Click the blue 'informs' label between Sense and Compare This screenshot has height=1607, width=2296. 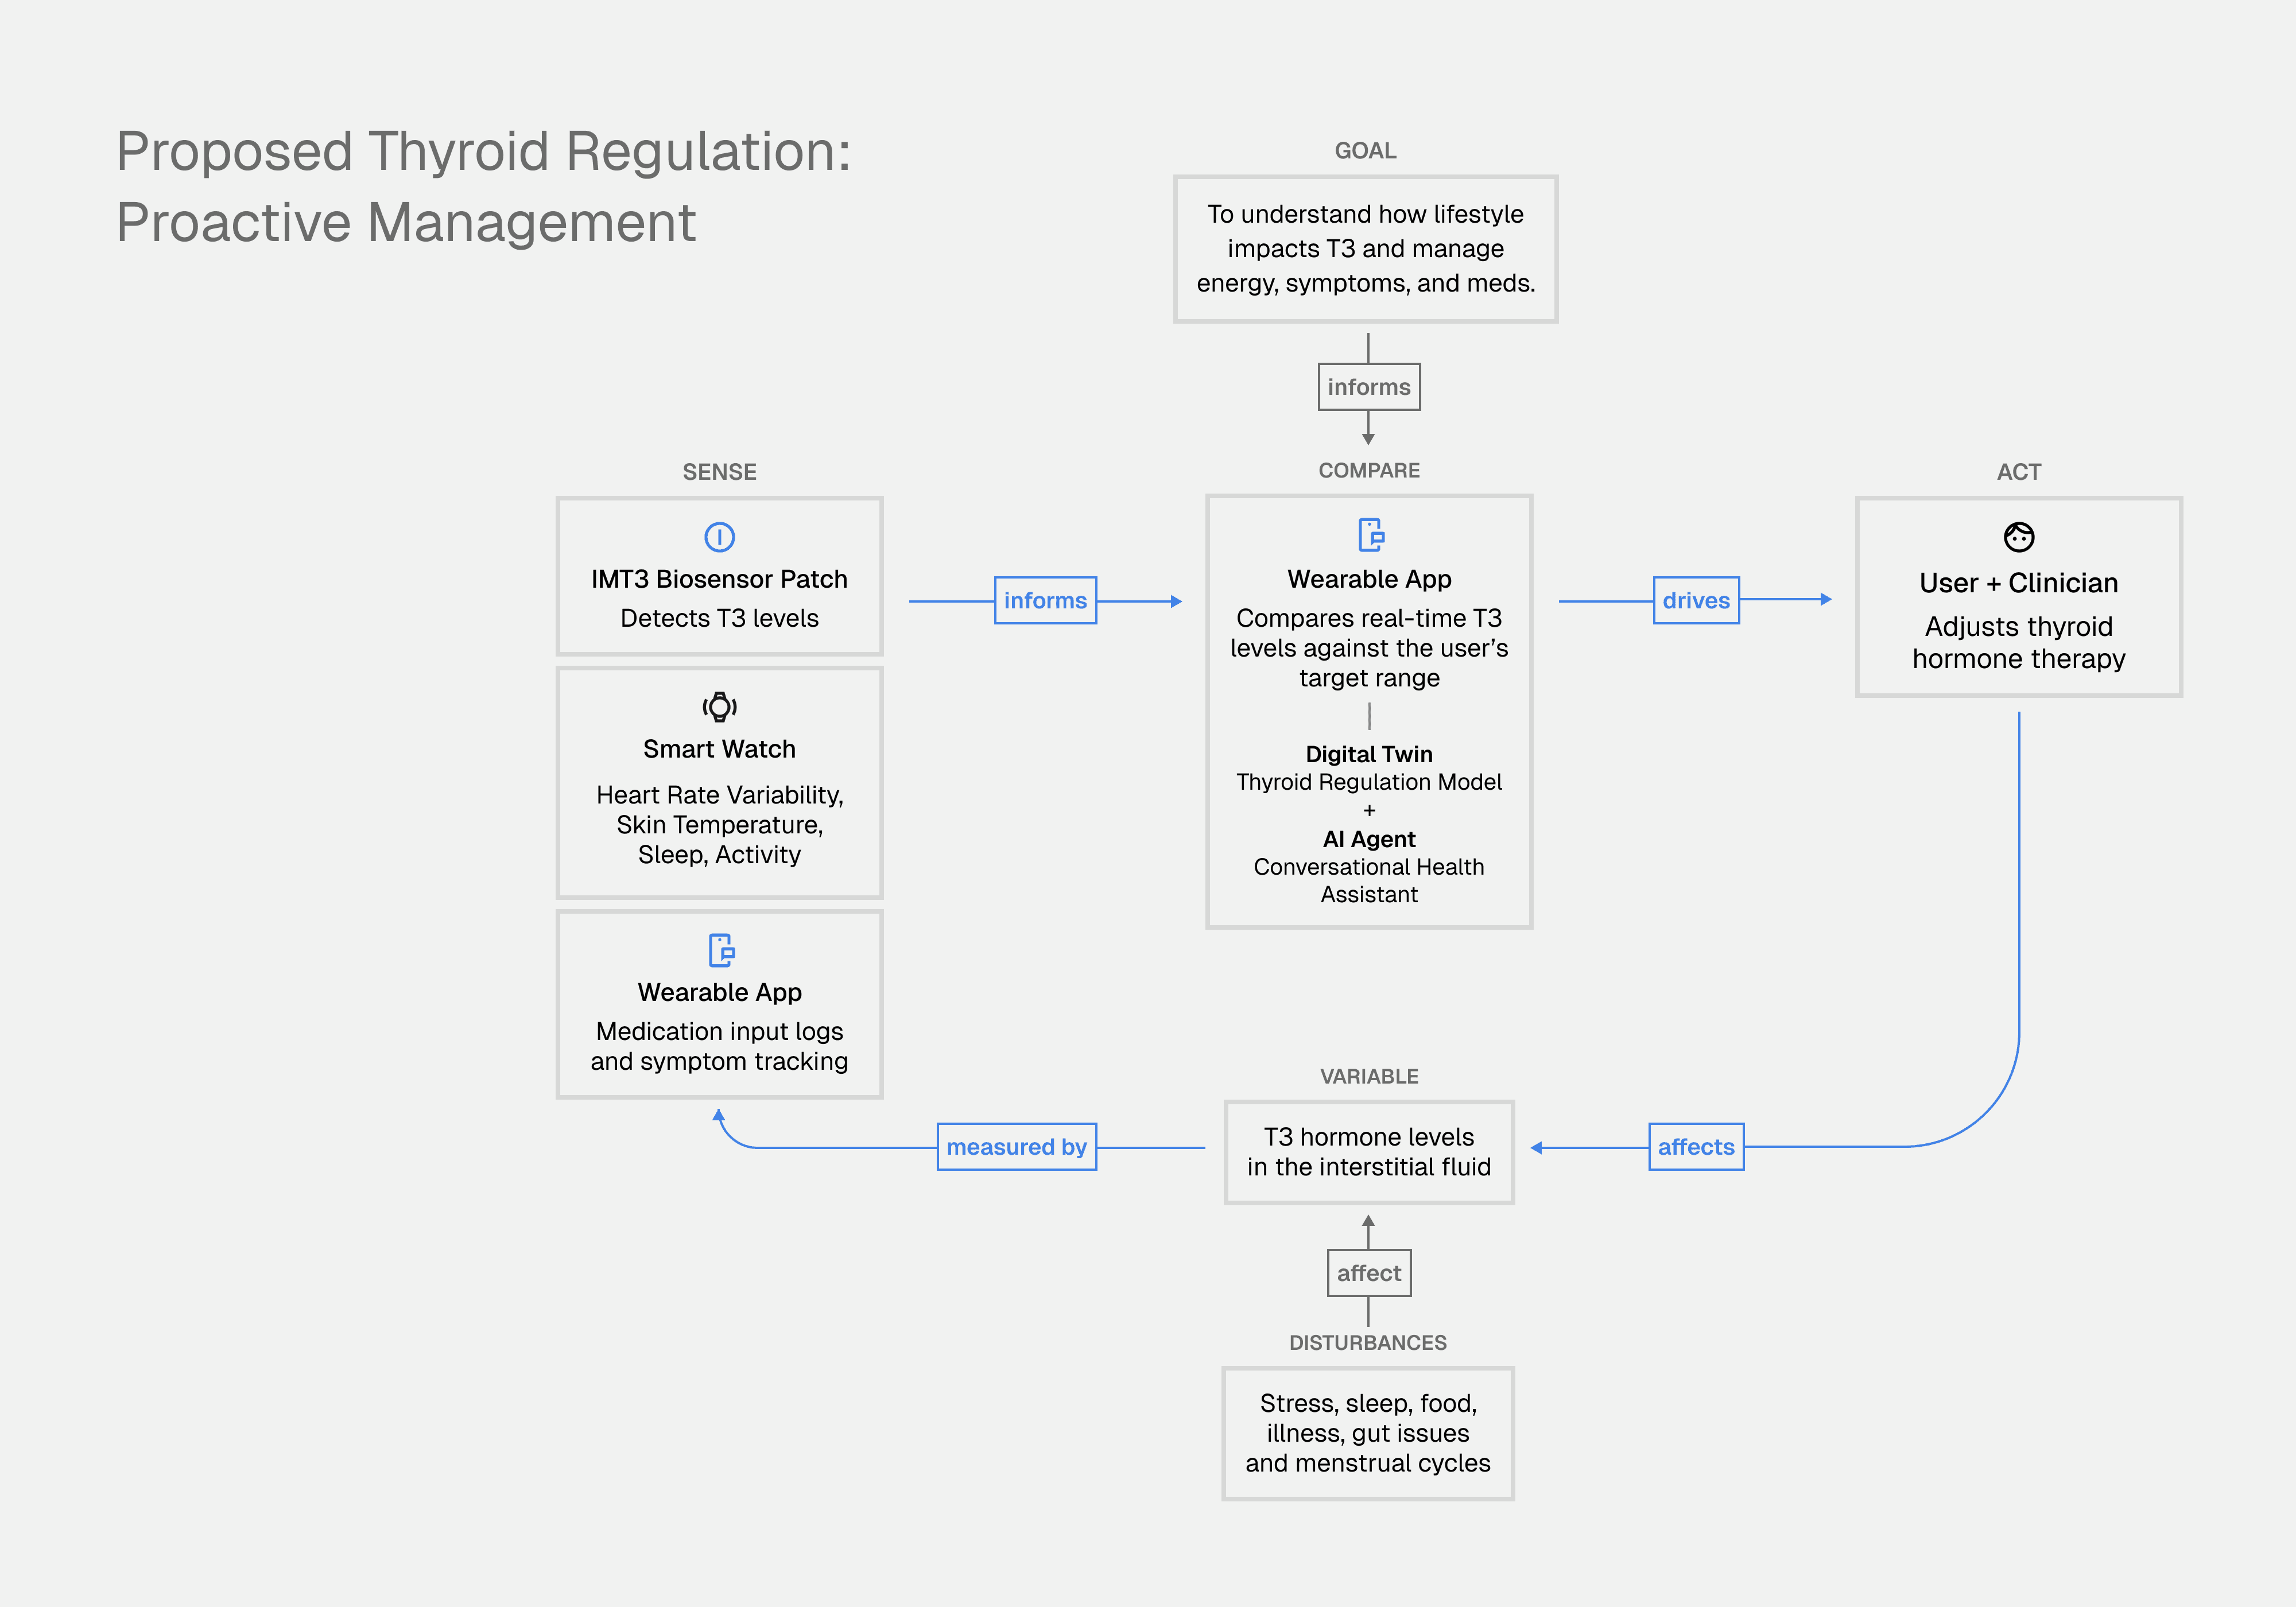(x=1045, y=600)
